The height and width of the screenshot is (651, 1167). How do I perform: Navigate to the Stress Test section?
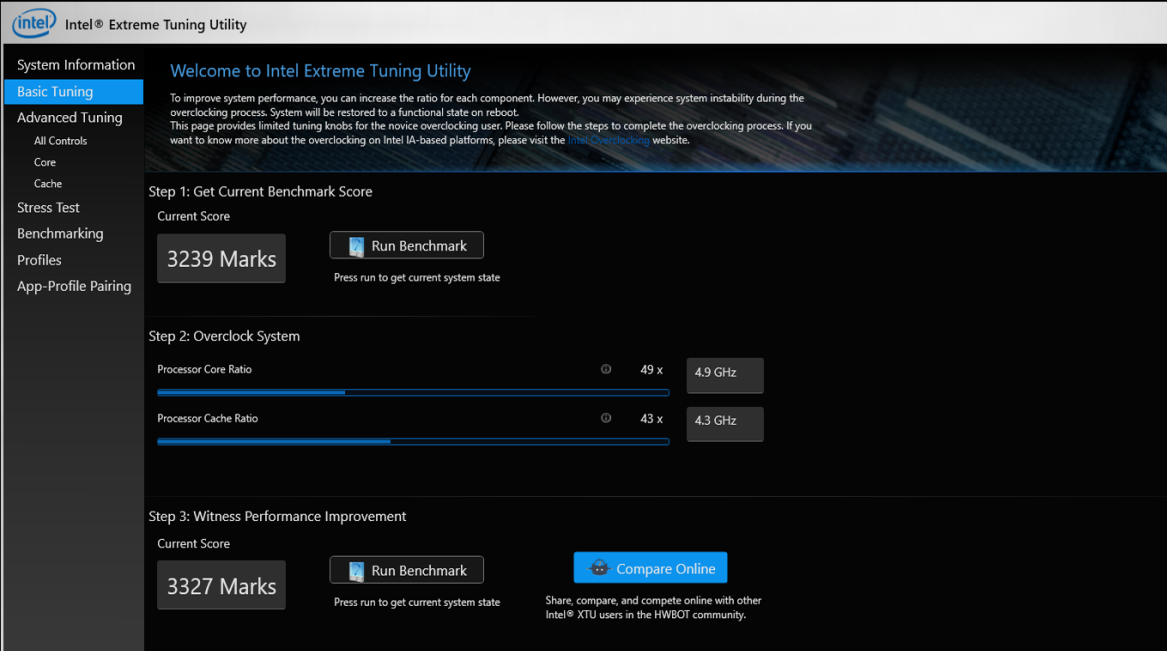48,207
